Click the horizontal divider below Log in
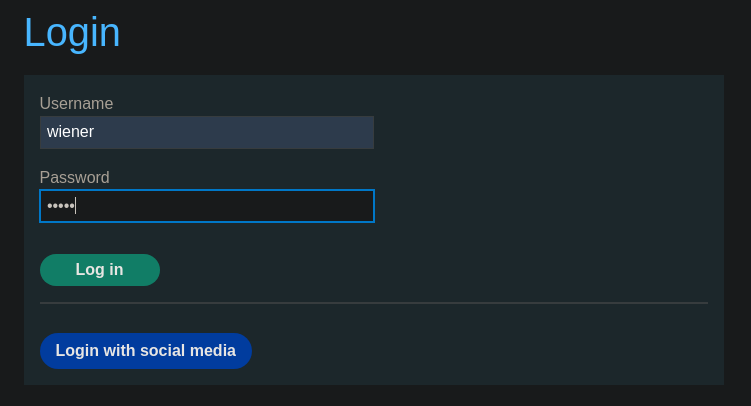The image size is (751, 406). pos(373,303)
